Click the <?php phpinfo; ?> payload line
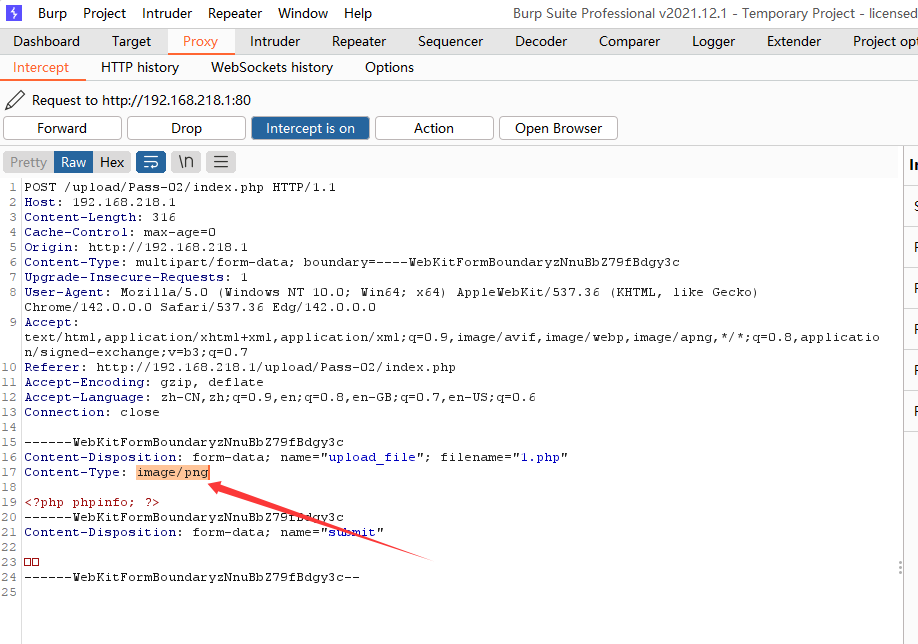 (92, 502)
